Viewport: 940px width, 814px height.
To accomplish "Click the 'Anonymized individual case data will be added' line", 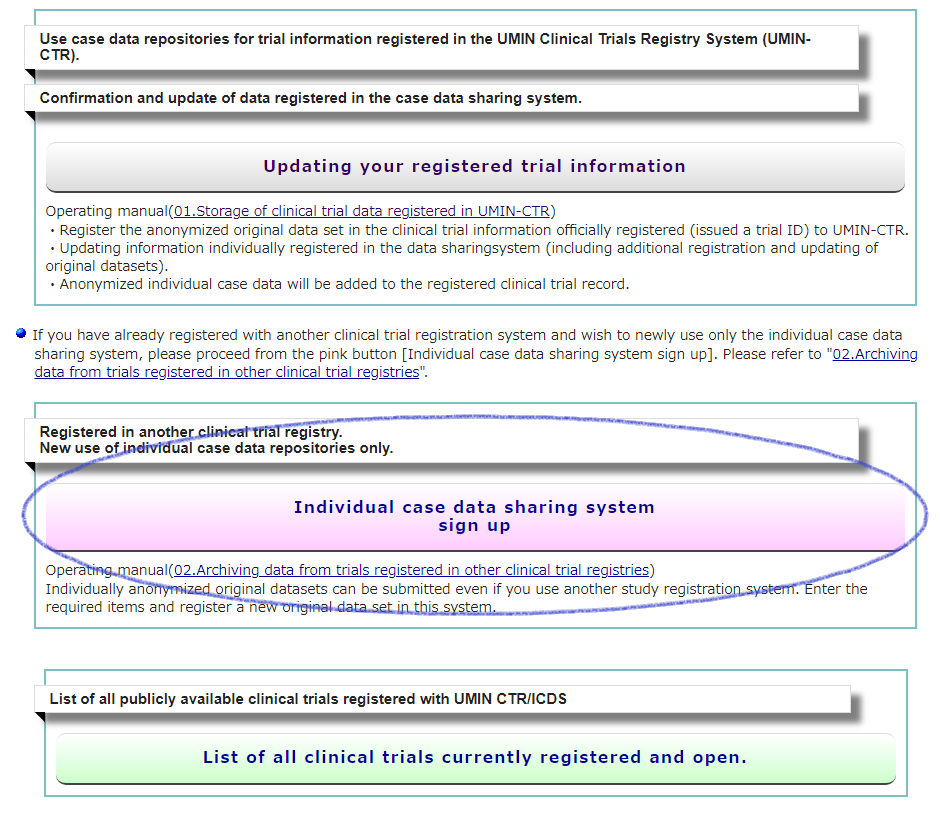I will click(x=340, y=284).
